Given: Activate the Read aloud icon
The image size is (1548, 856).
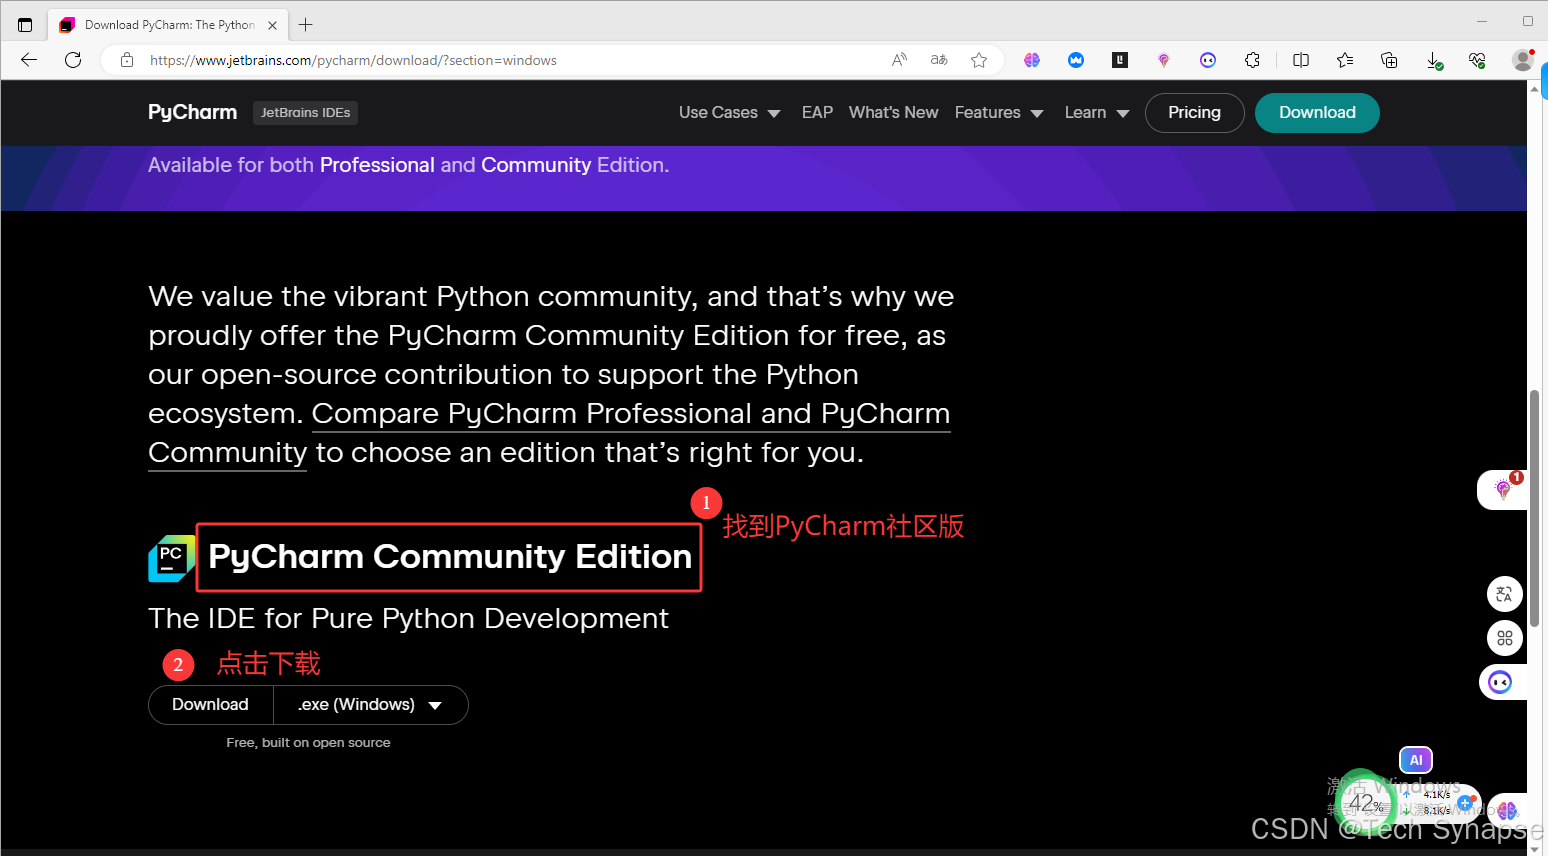Looking at the screenshot, I should coord(899,60).
